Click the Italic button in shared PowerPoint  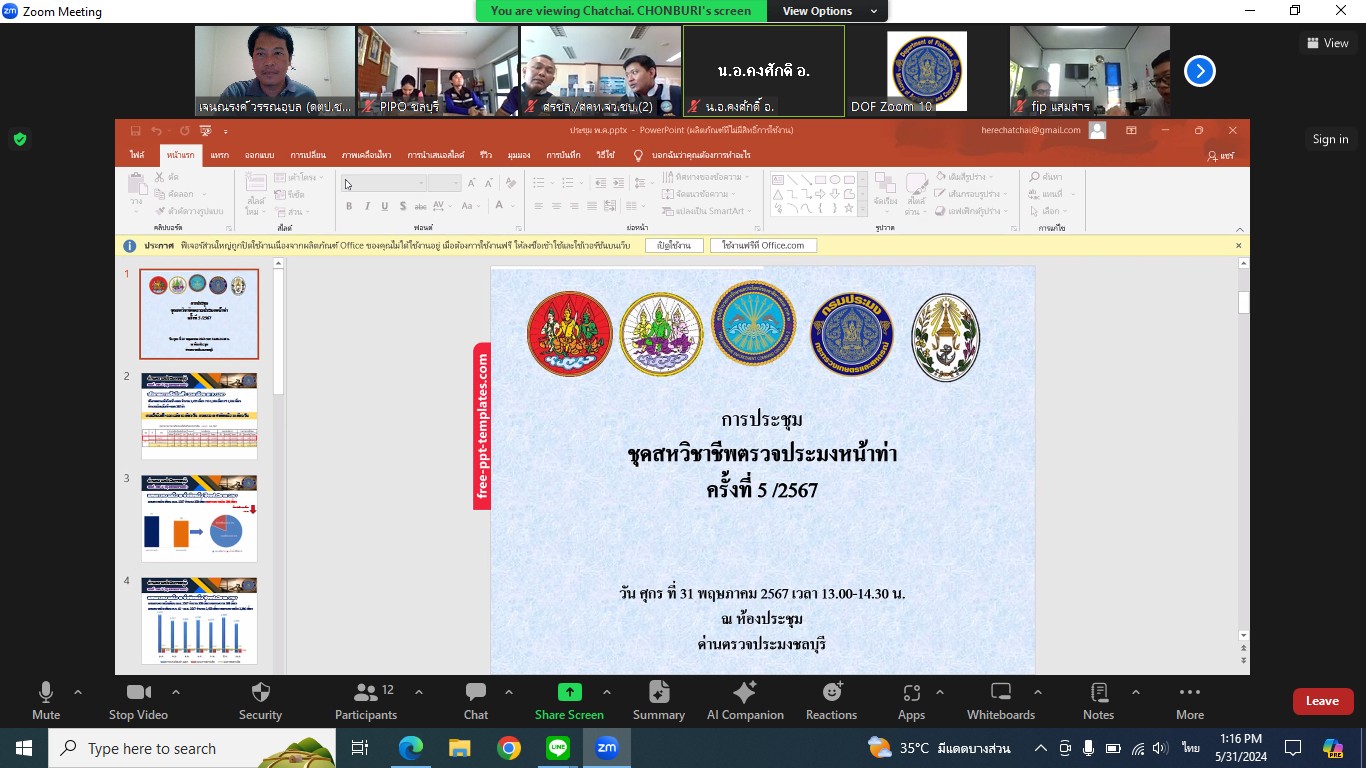pyautogui.click(x=367, y=206)
